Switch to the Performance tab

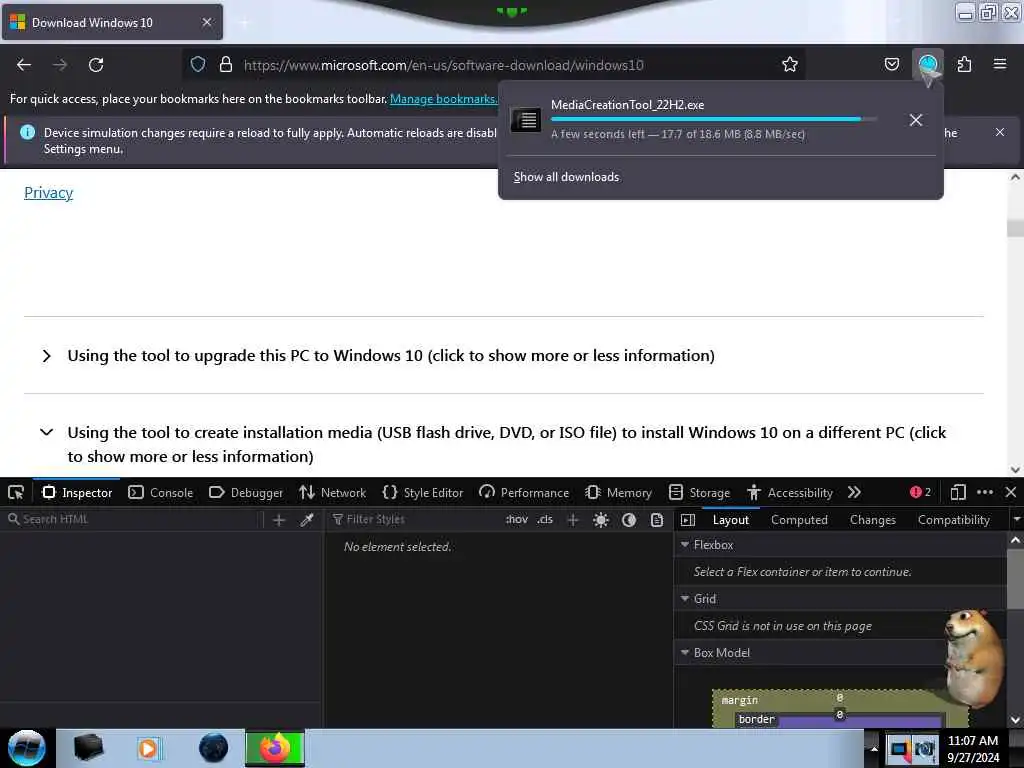[524, 492]
